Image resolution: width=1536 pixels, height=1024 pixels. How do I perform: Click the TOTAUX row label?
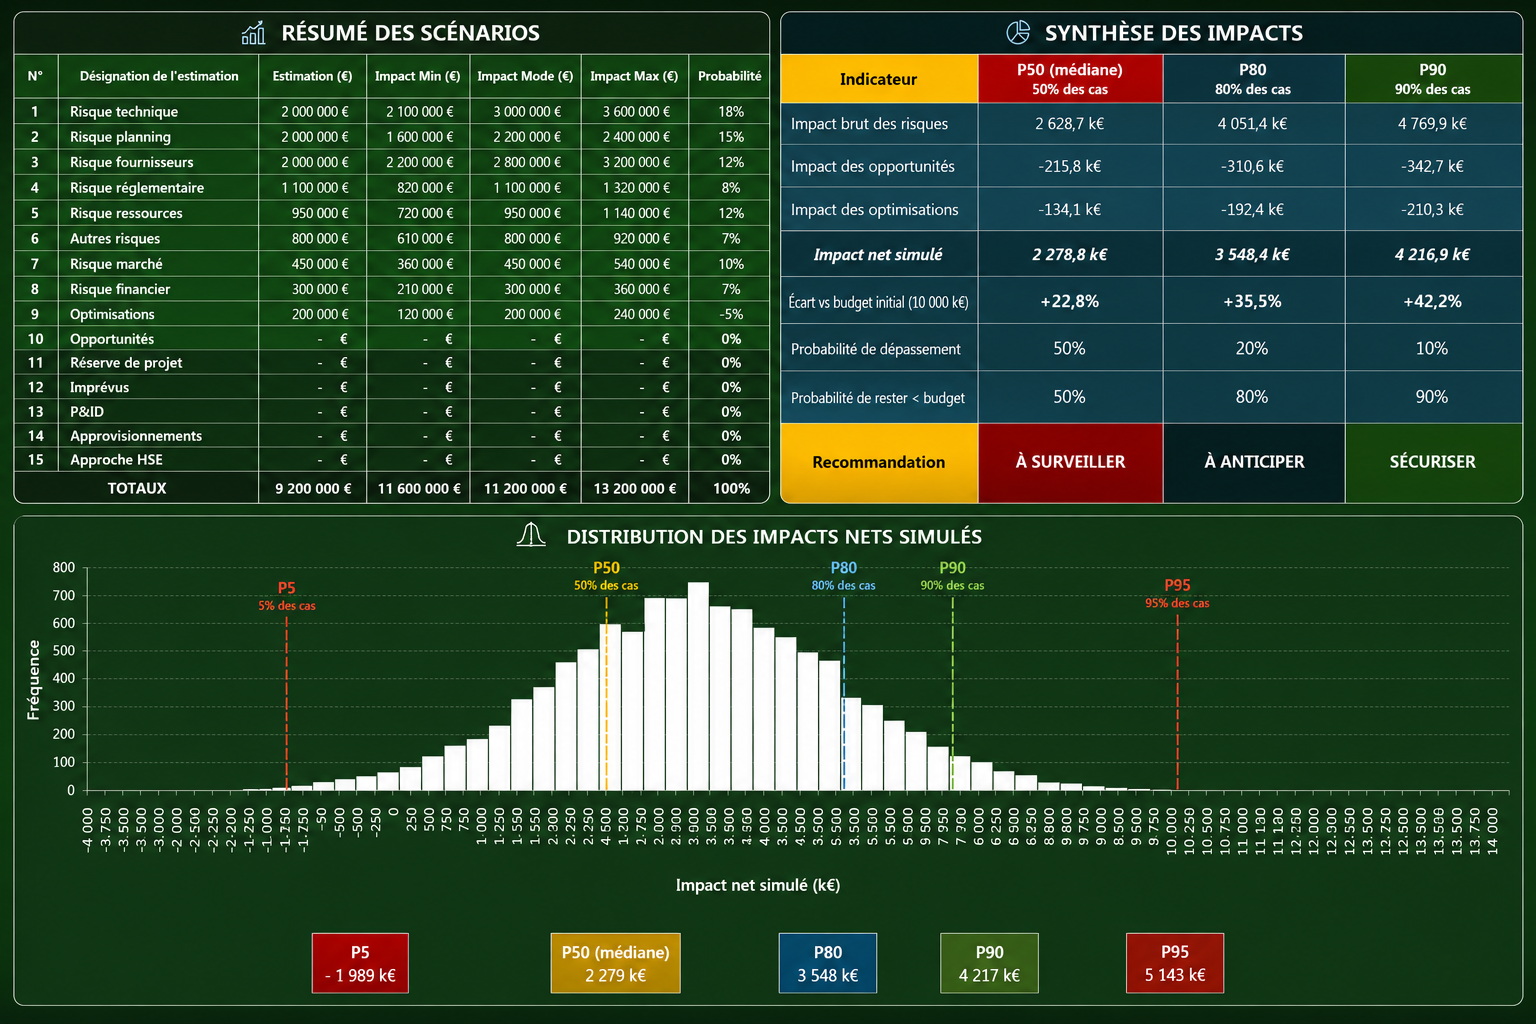[137, 488]
